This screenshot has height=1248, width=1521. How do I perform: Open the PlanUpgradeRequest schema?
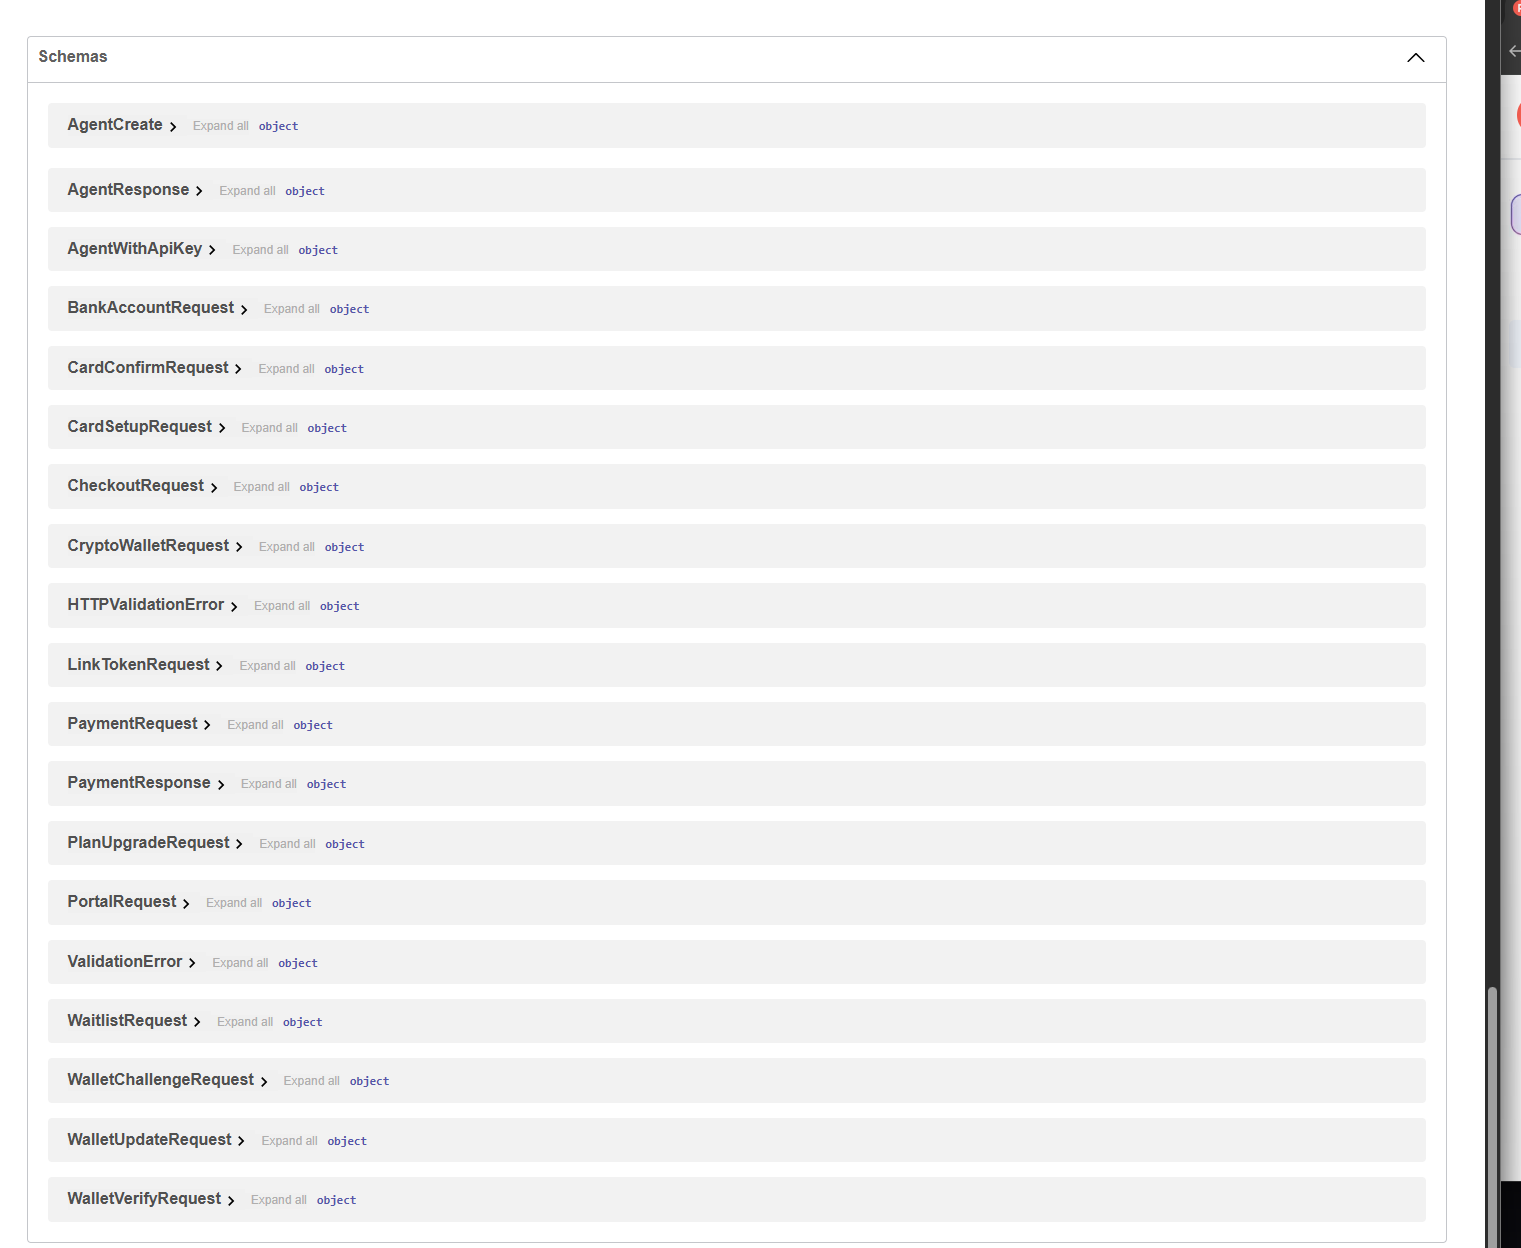click(x=147, y=843)
